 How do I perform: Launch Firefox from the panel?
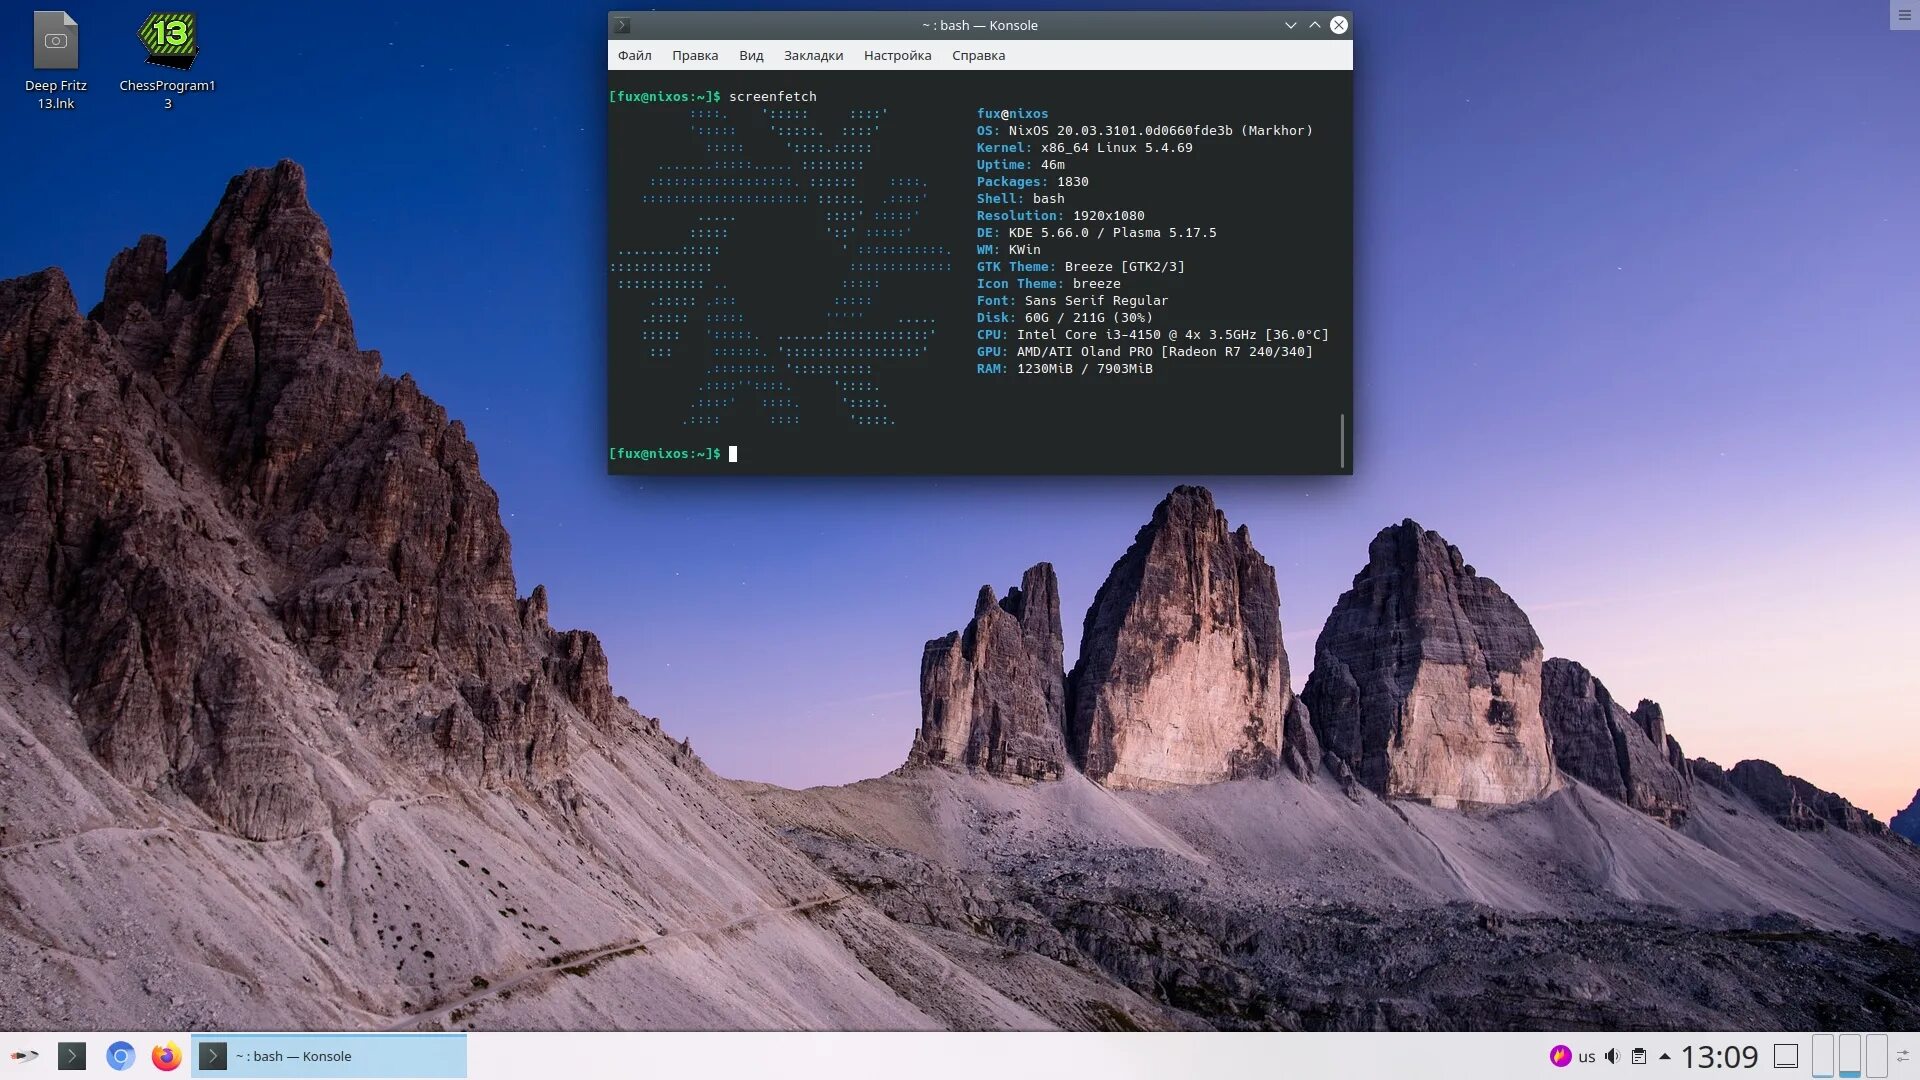(167, 1056)
